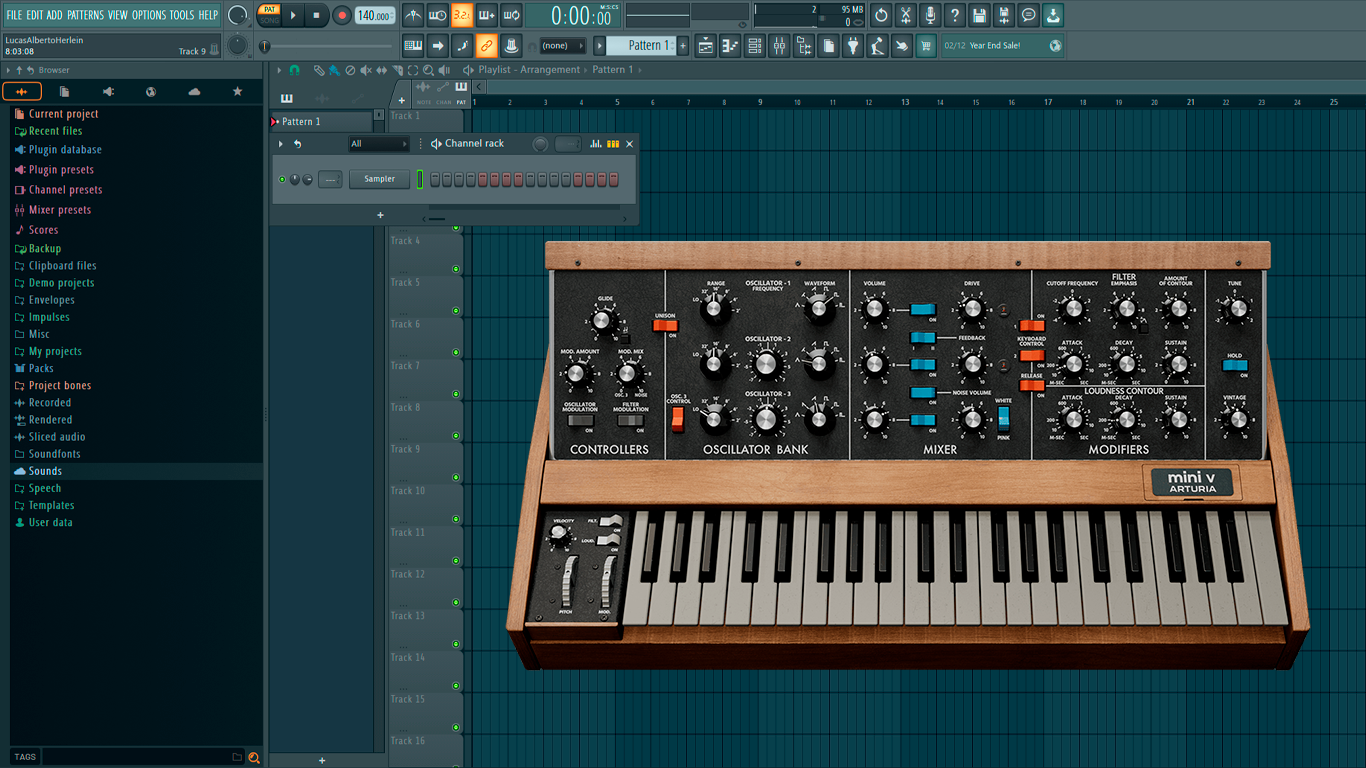The height and width of the screenshot is (768, 1366).
Task: Select Pattern 1 in the picker list
Action: (x=321, y=121)
